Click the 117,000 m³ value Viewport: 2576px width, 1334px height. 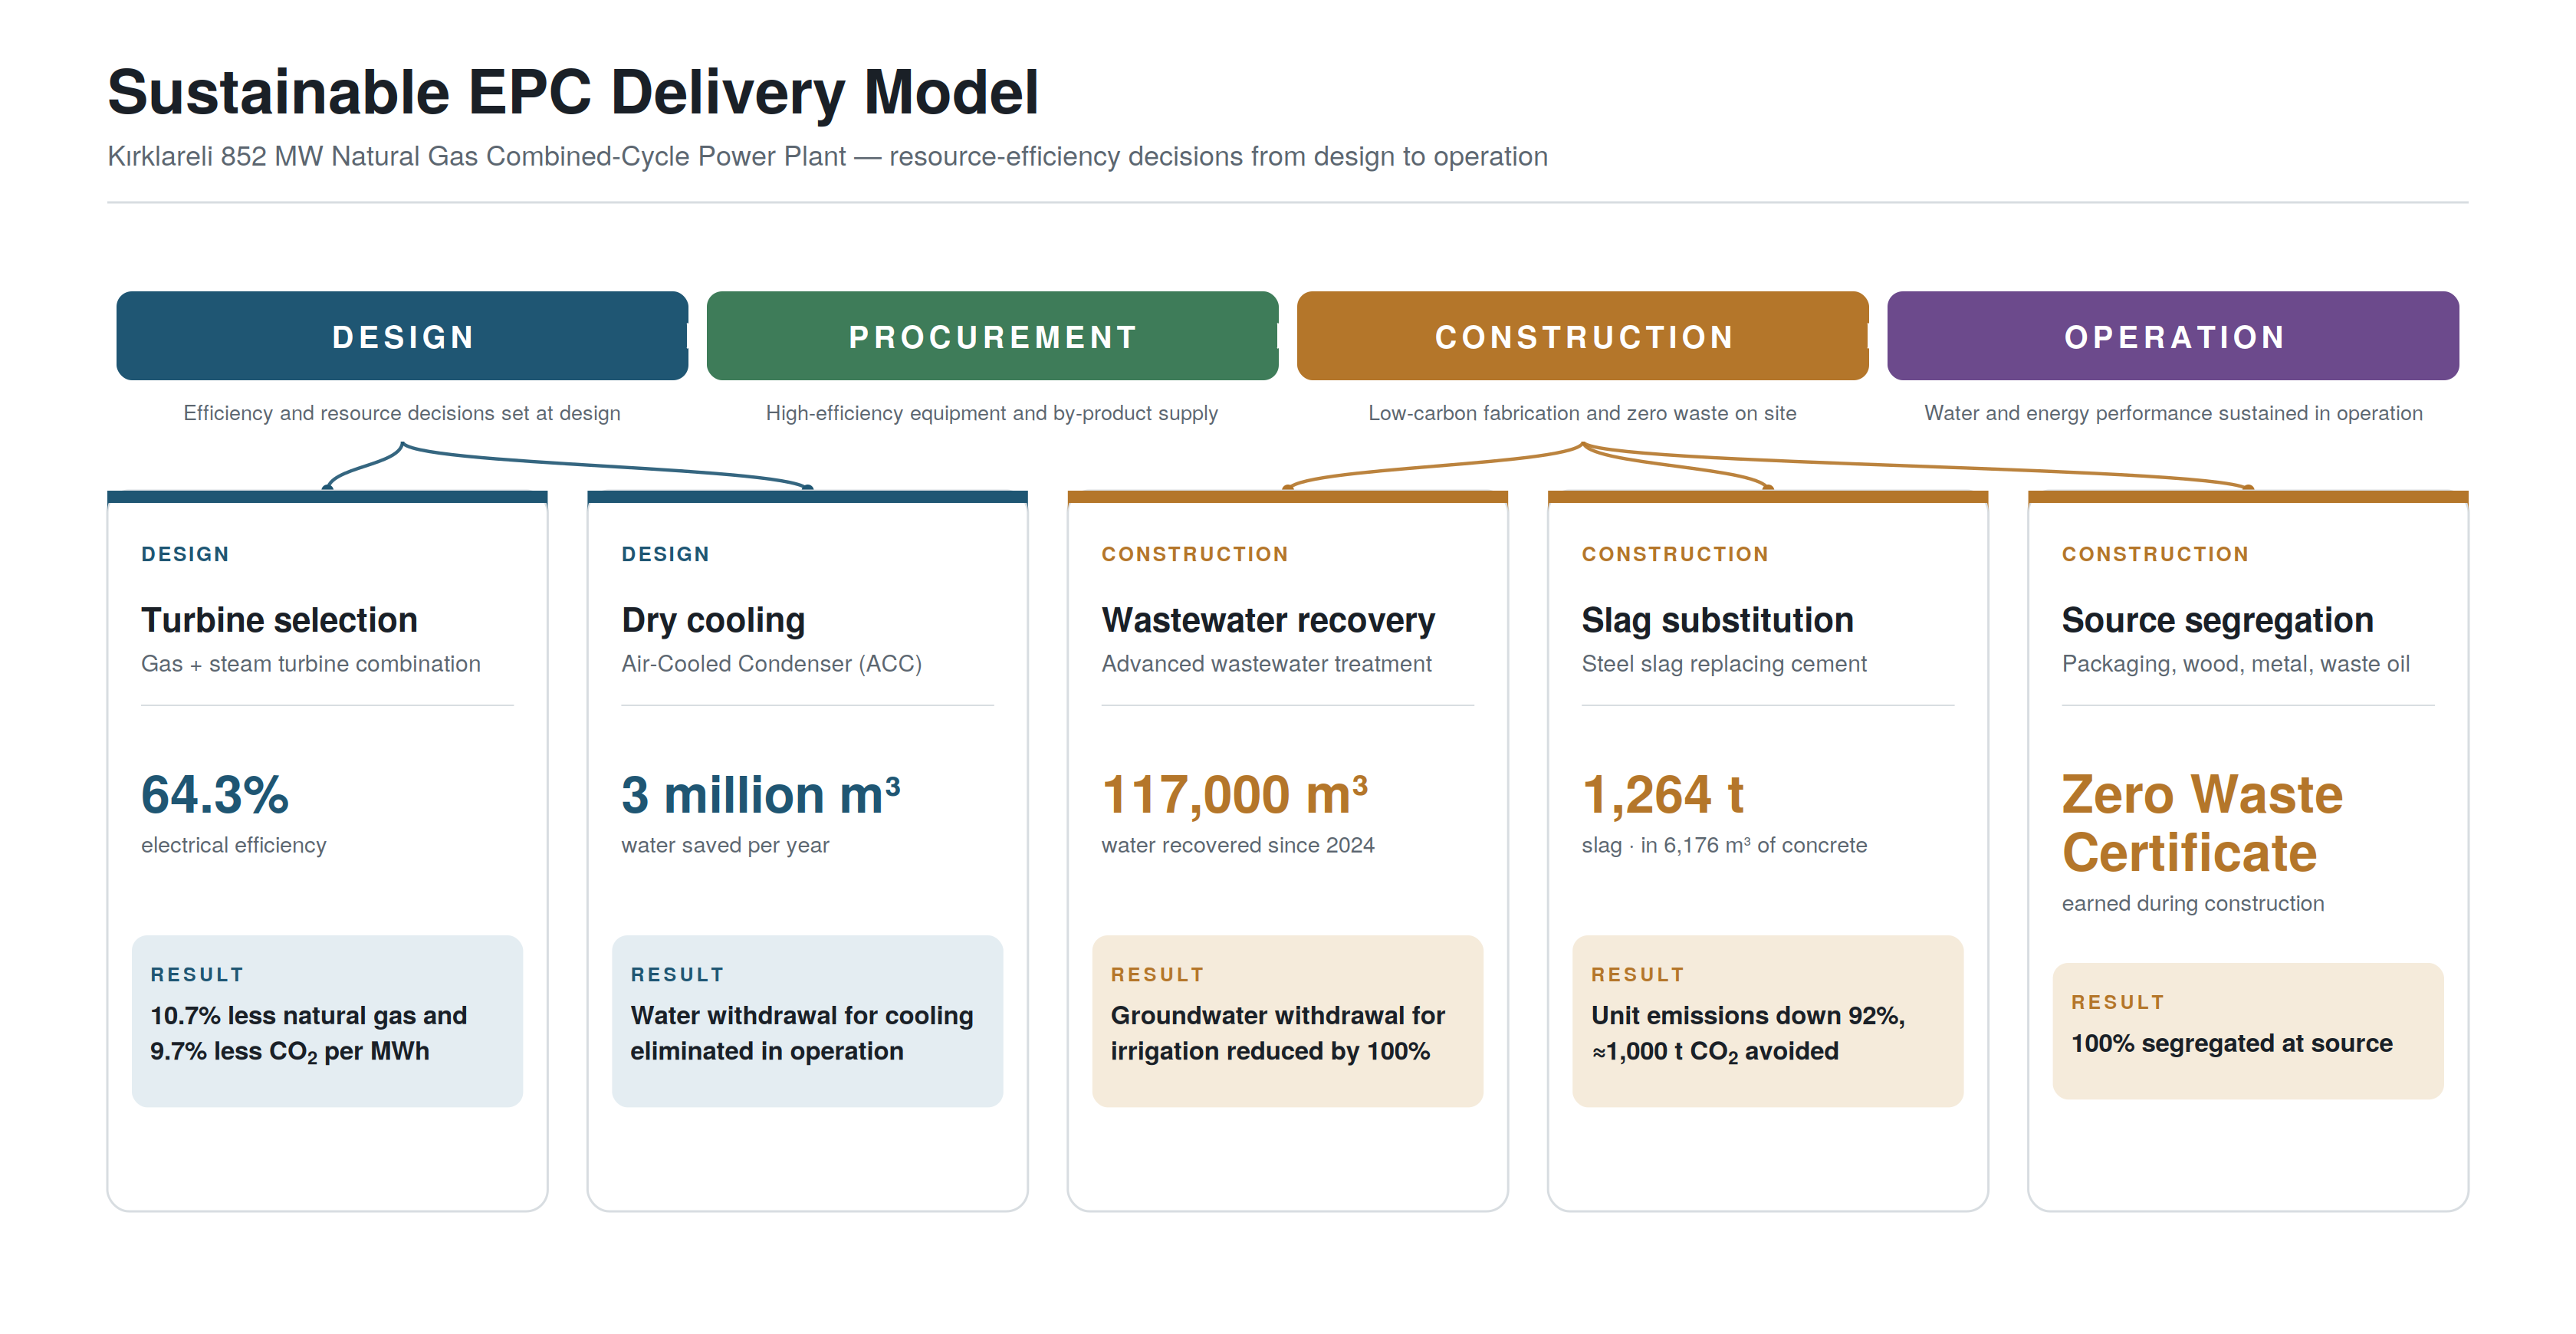click(x=1234, y=794)
